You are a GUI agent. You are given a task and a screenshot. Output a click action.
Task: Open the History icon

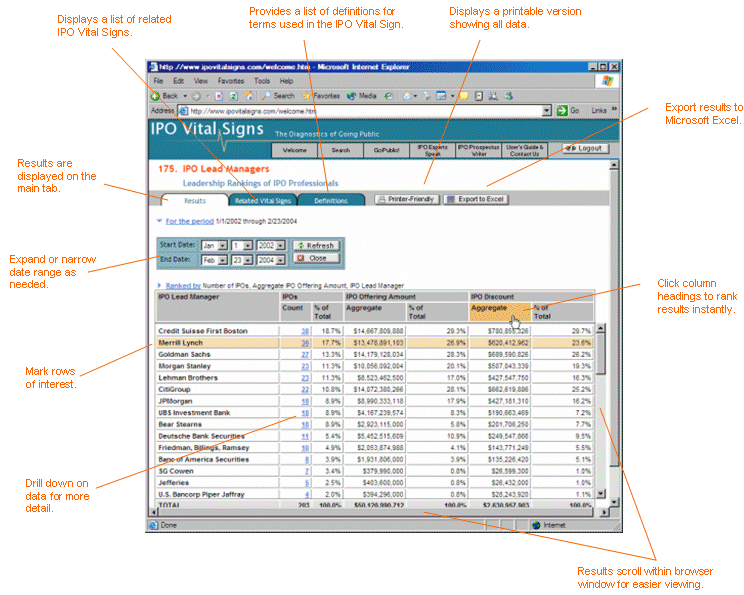(389, 96)
